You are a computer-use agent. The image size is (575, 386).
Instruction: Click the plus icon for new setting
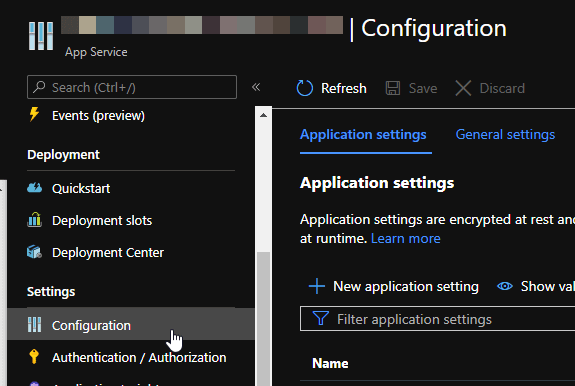click(317, 286)
